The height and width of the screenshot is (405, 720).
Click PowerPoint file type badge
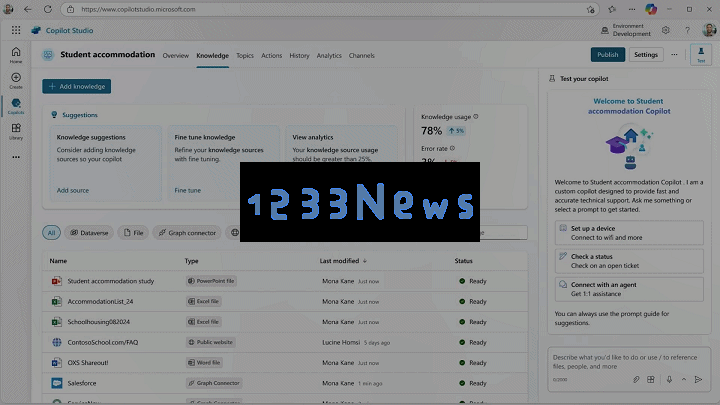coord(211,281)
